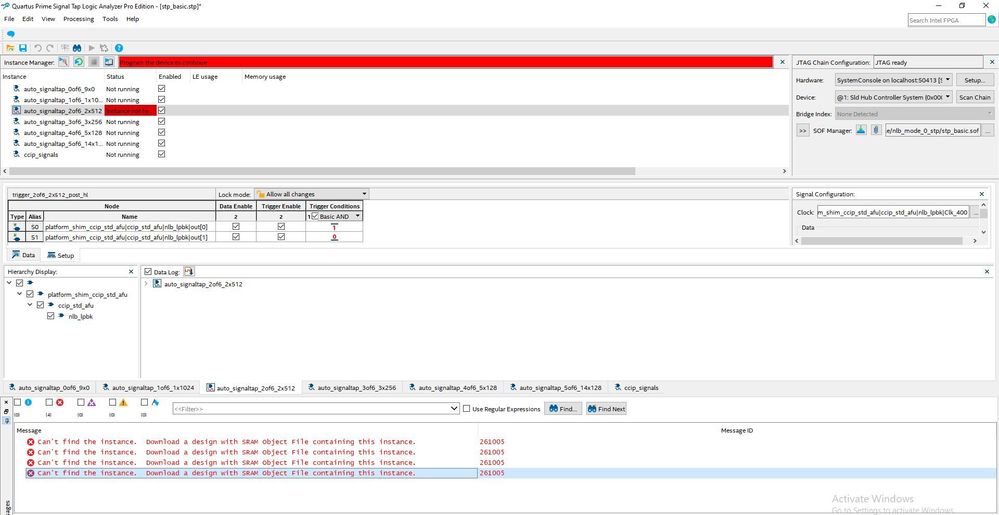
Task: Close the Hierarchy Display panel
Action: click(x=131, y=272)
